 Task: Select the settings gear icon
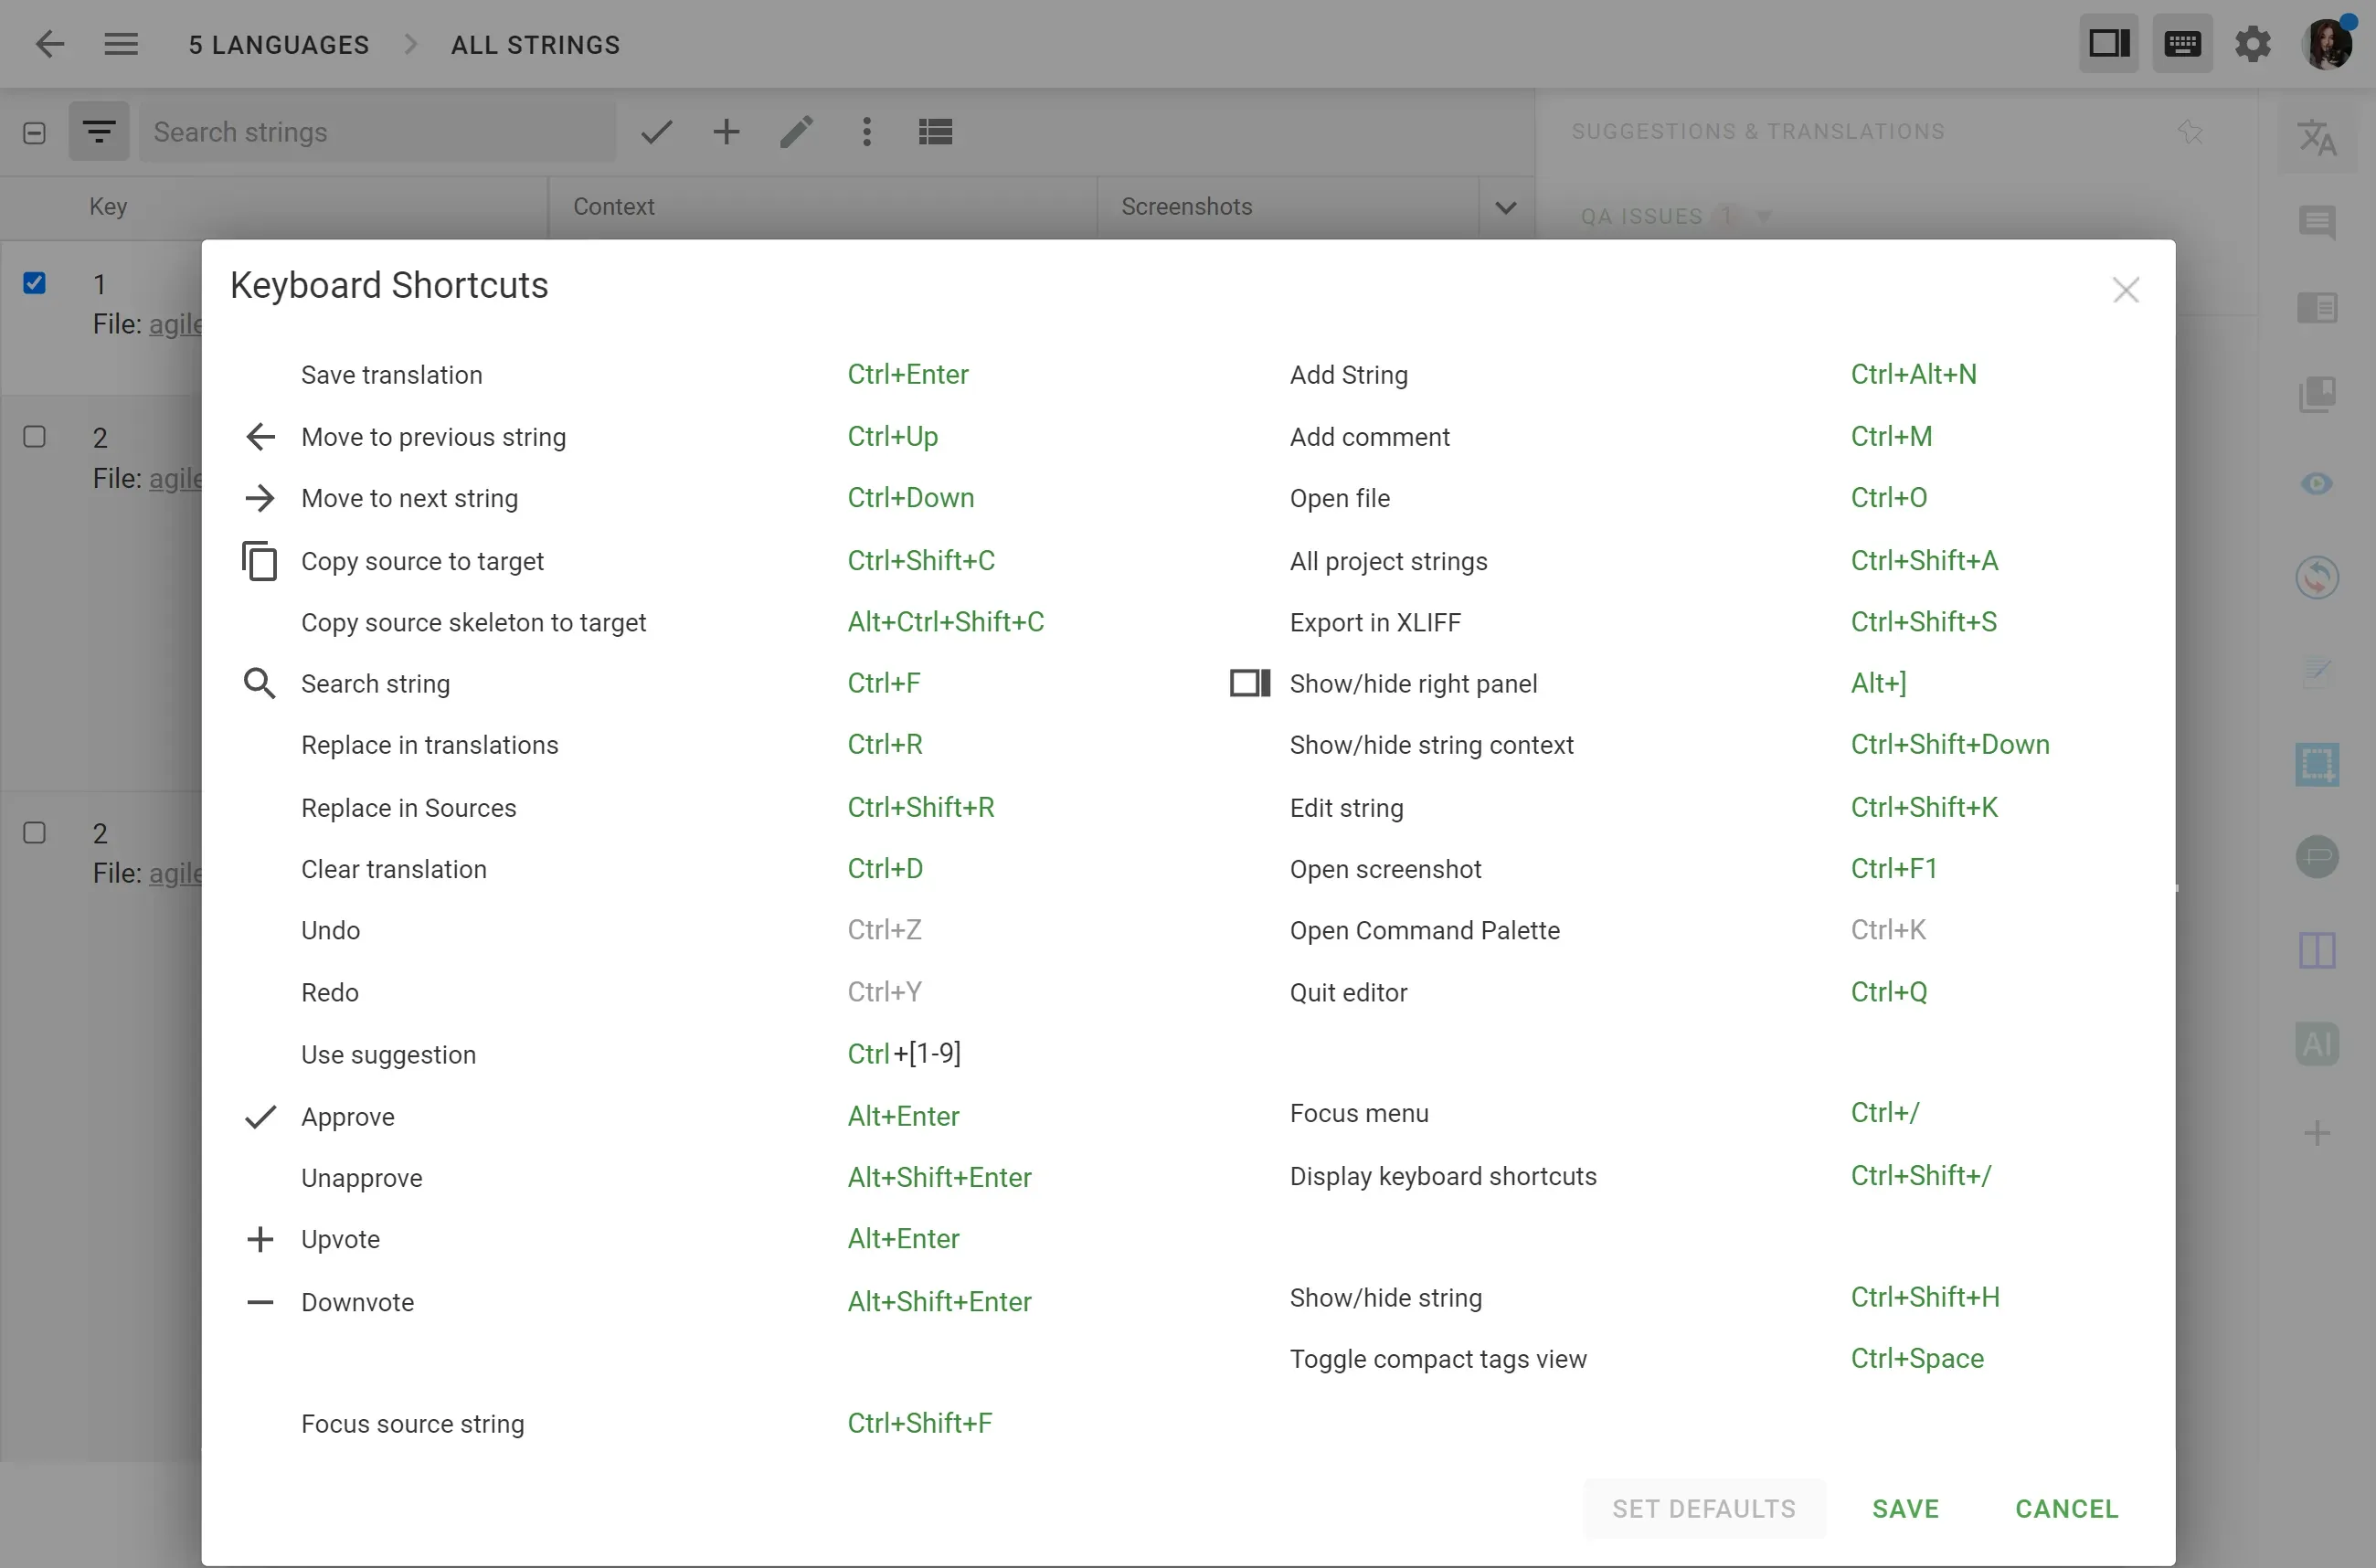coord(2254,42)
